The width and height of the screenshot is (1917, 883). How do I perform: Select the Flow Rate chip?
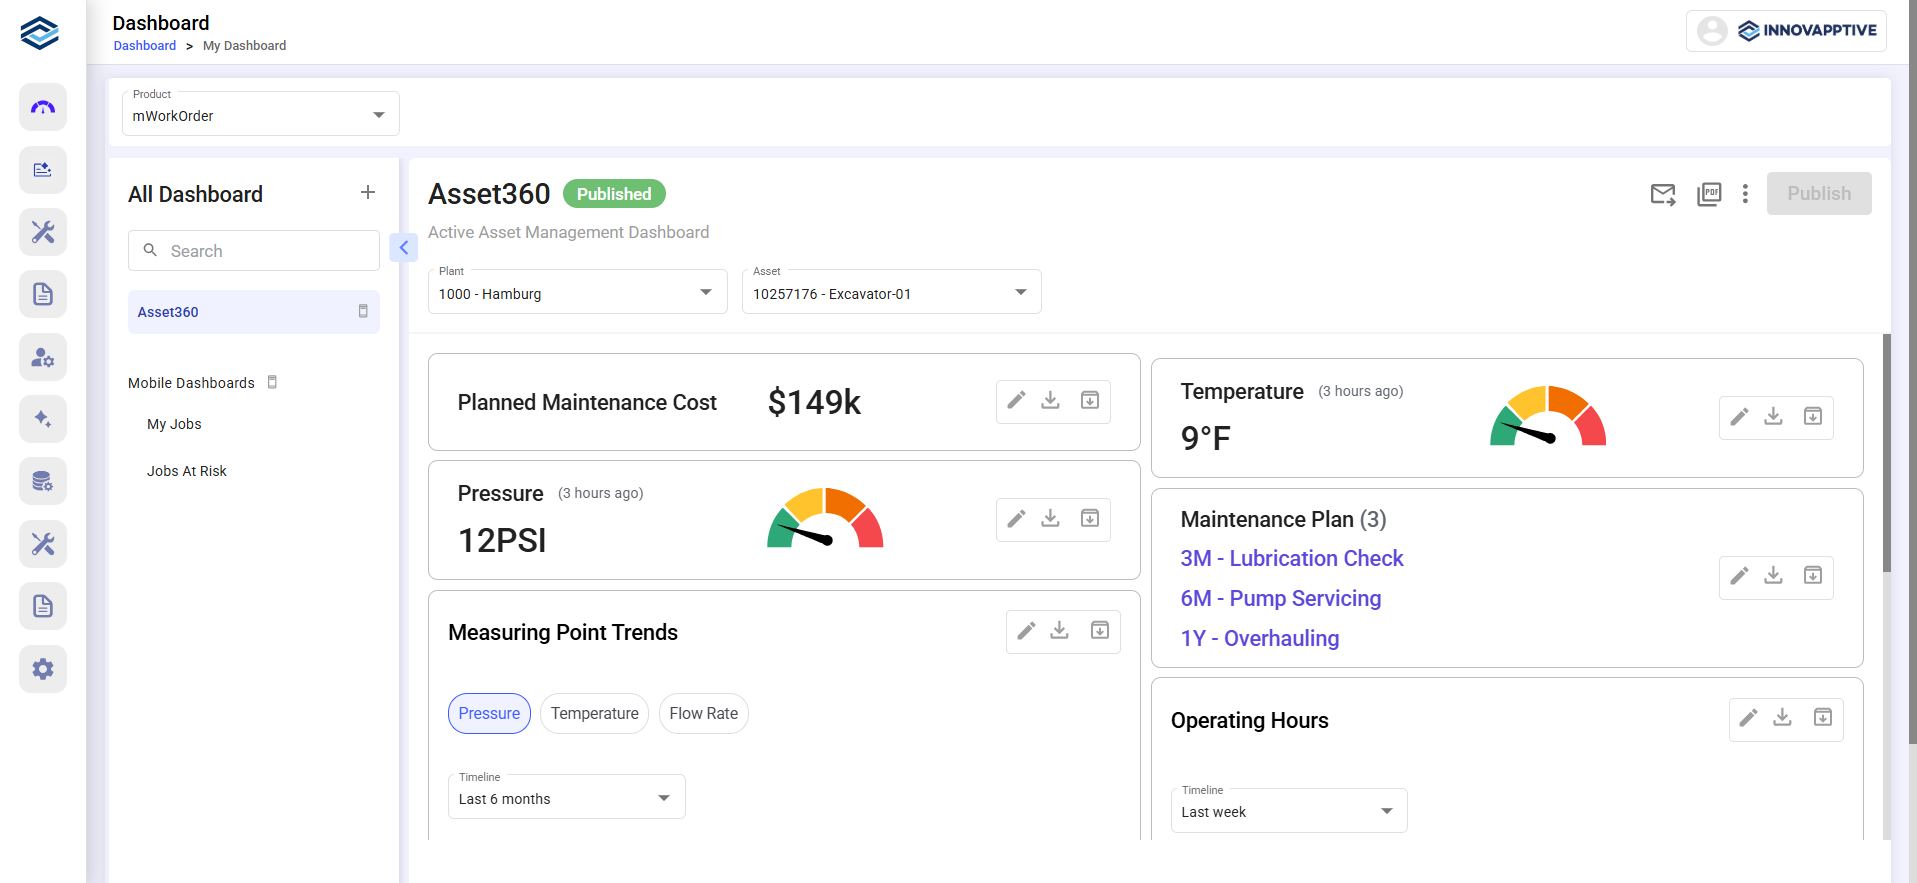coord(703,713)
